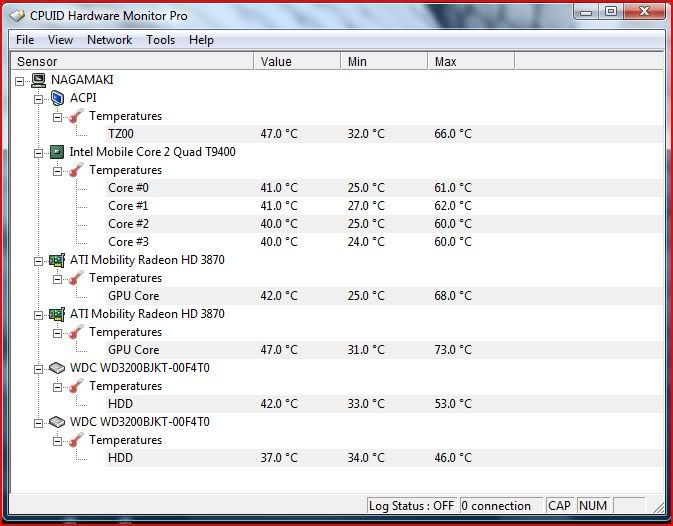Click the CAP status indicator
Screen dimensions: 673x526
560,506
